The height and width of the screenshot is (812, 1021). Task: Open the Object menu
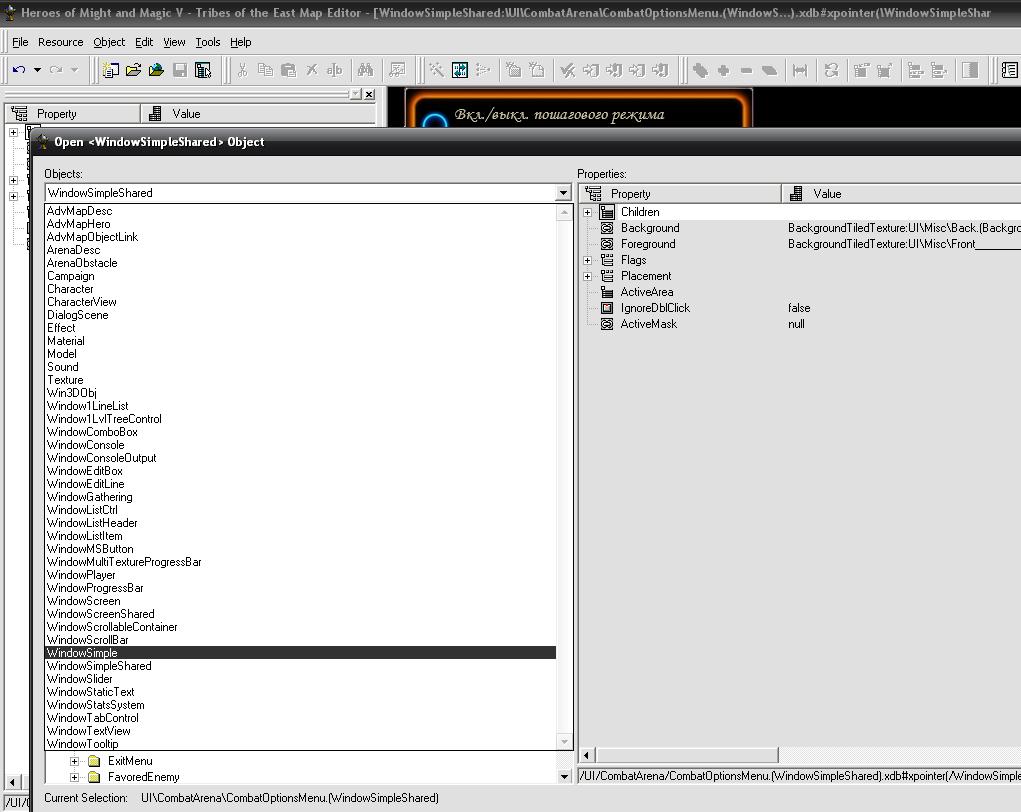click(109, 42)
